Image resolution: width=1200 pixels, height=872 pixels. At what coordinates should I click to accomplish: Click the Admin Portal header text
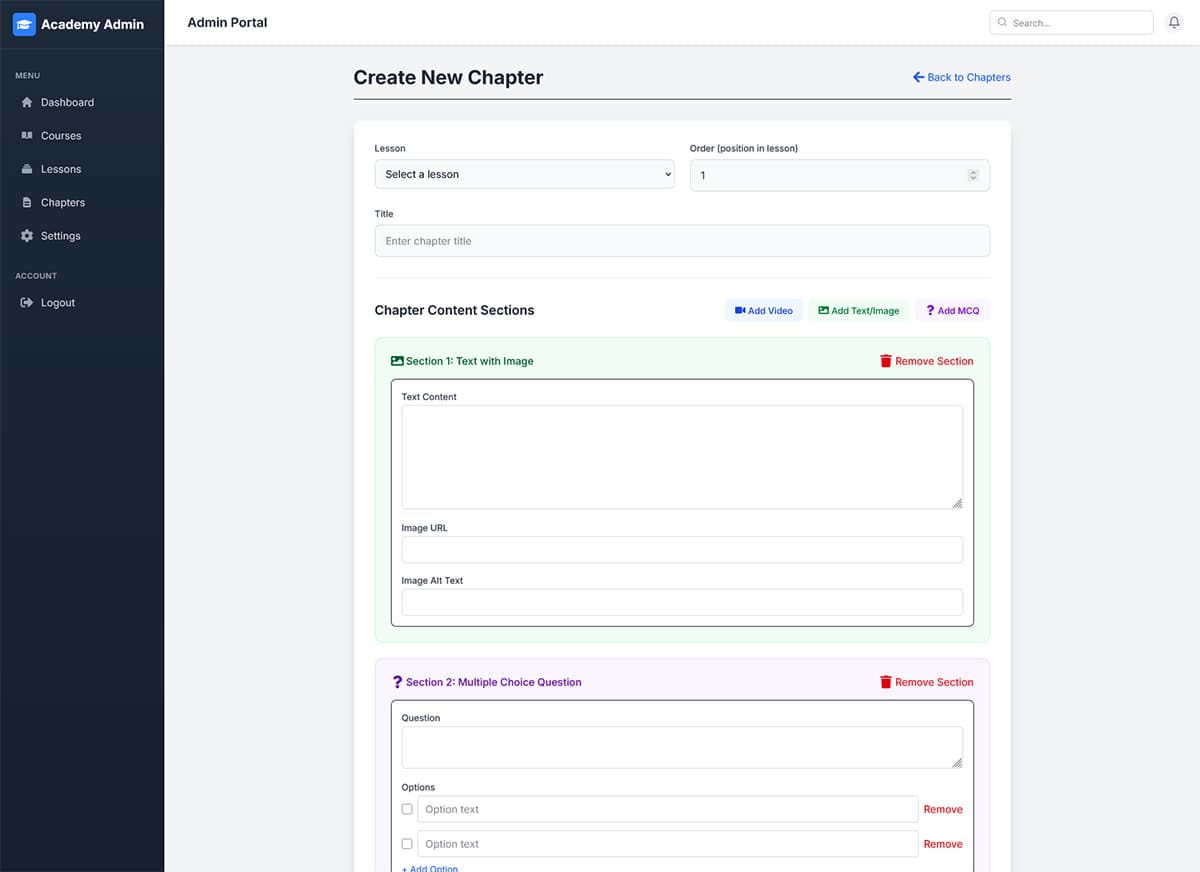pyautogui.click(x=228, y=22)
